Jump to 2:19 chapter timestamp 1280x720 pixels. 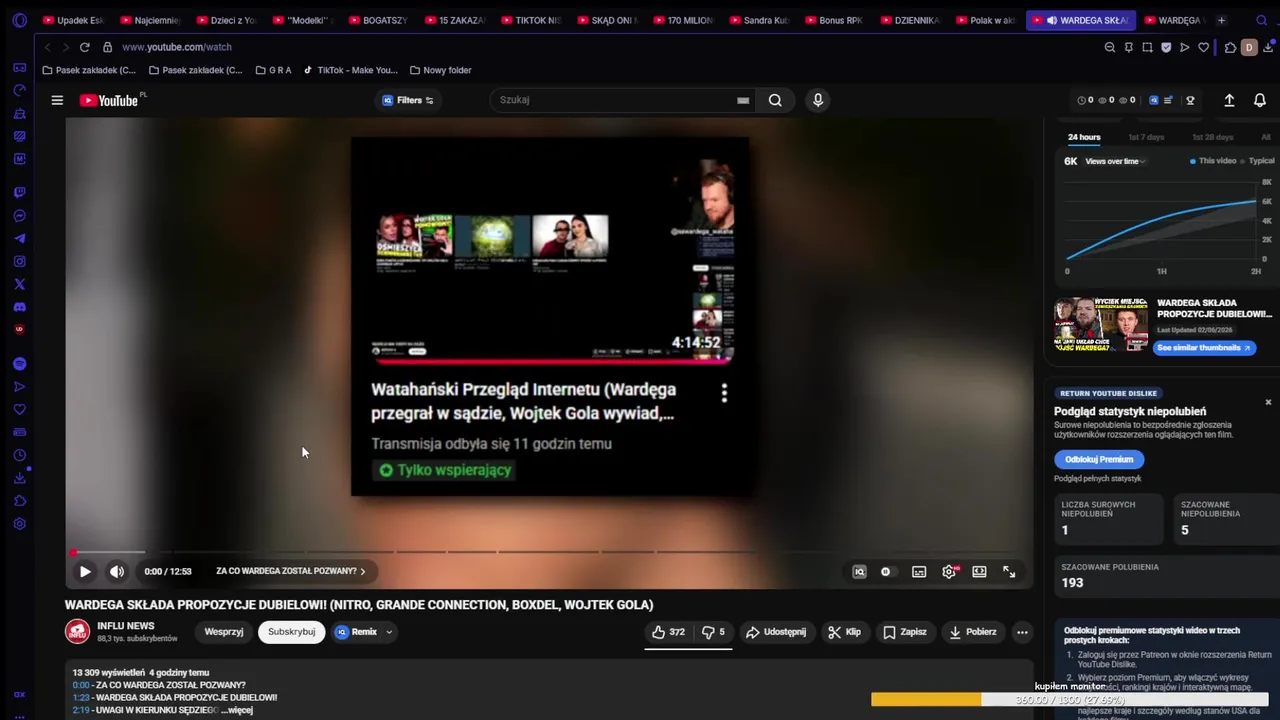[x=80, y=710]
